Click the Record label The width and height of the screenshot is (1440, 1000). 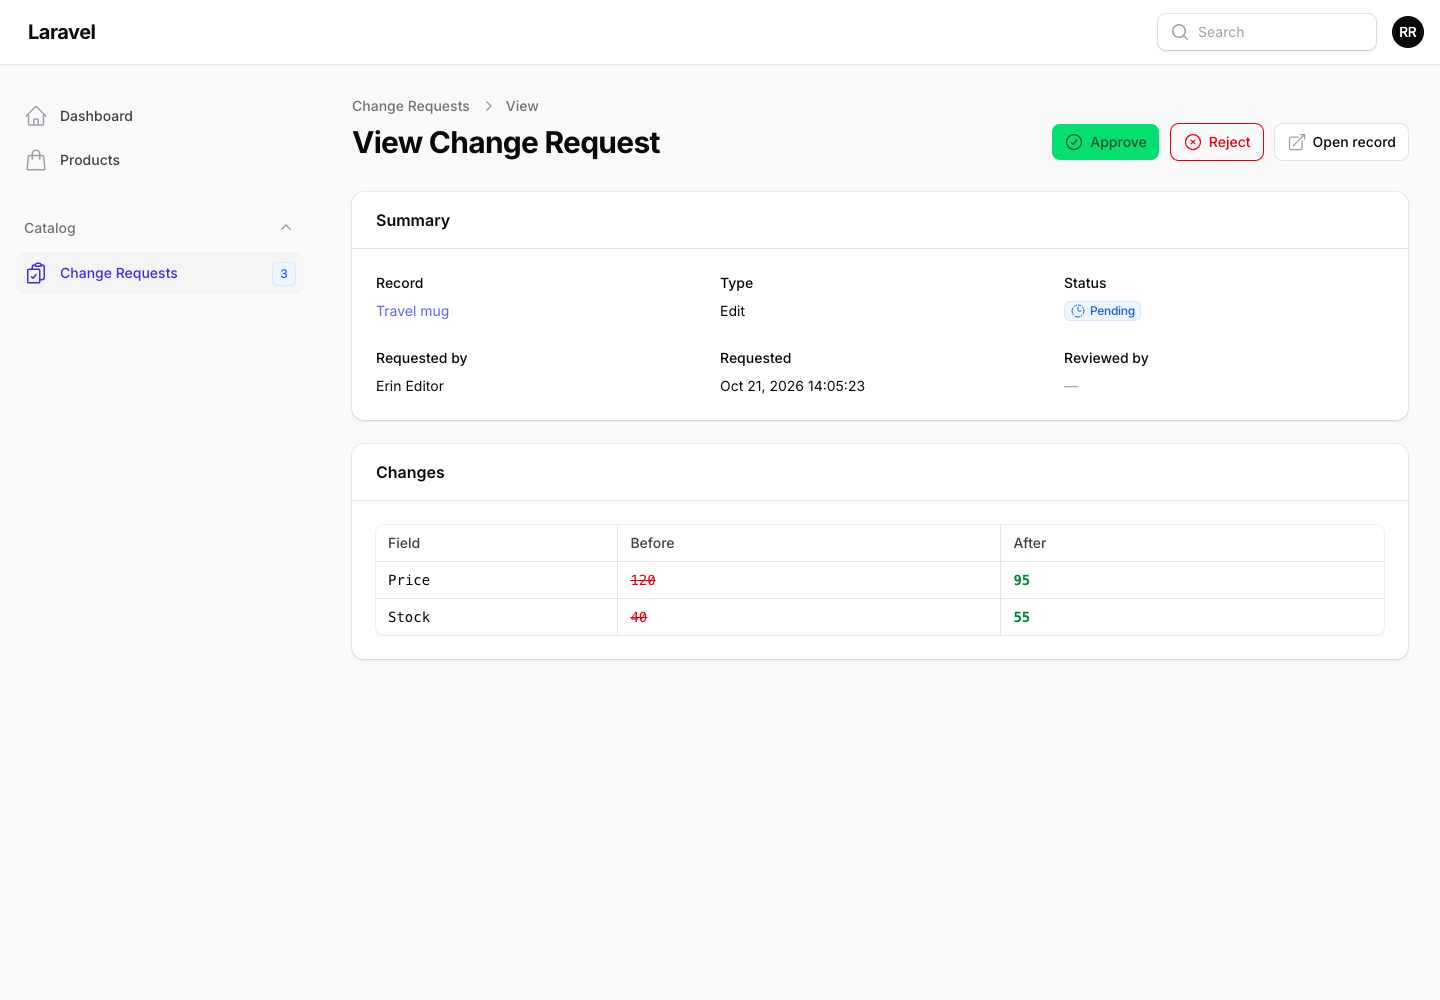[400, 283]
